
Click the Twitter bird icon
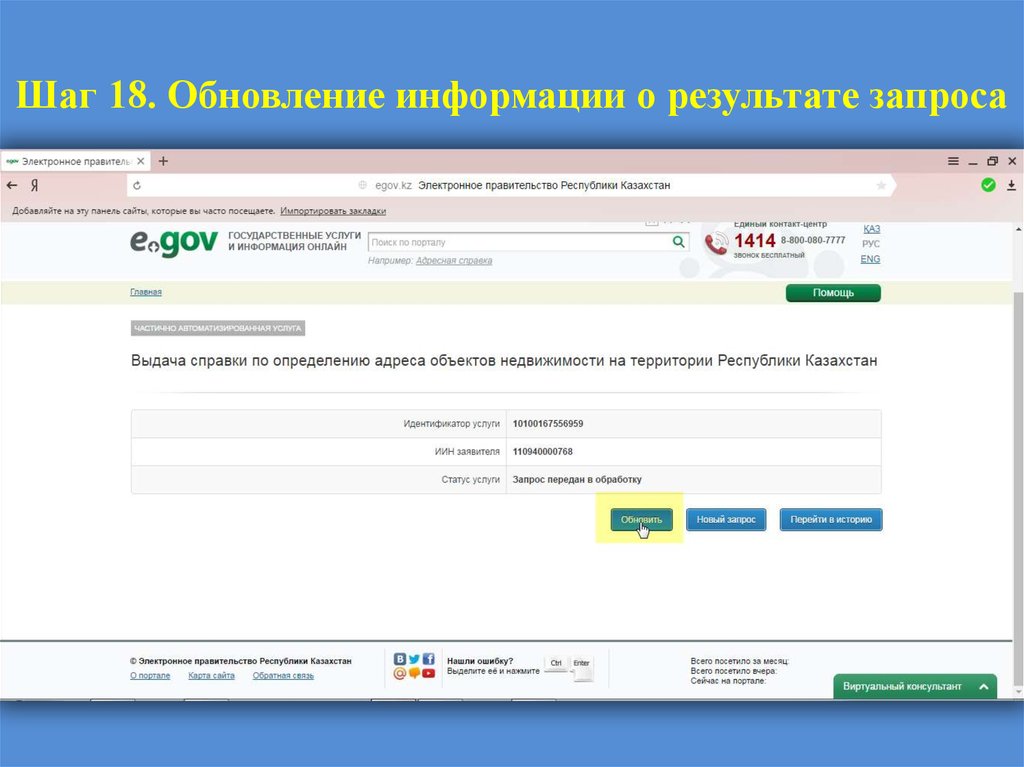tap(413, 658)
